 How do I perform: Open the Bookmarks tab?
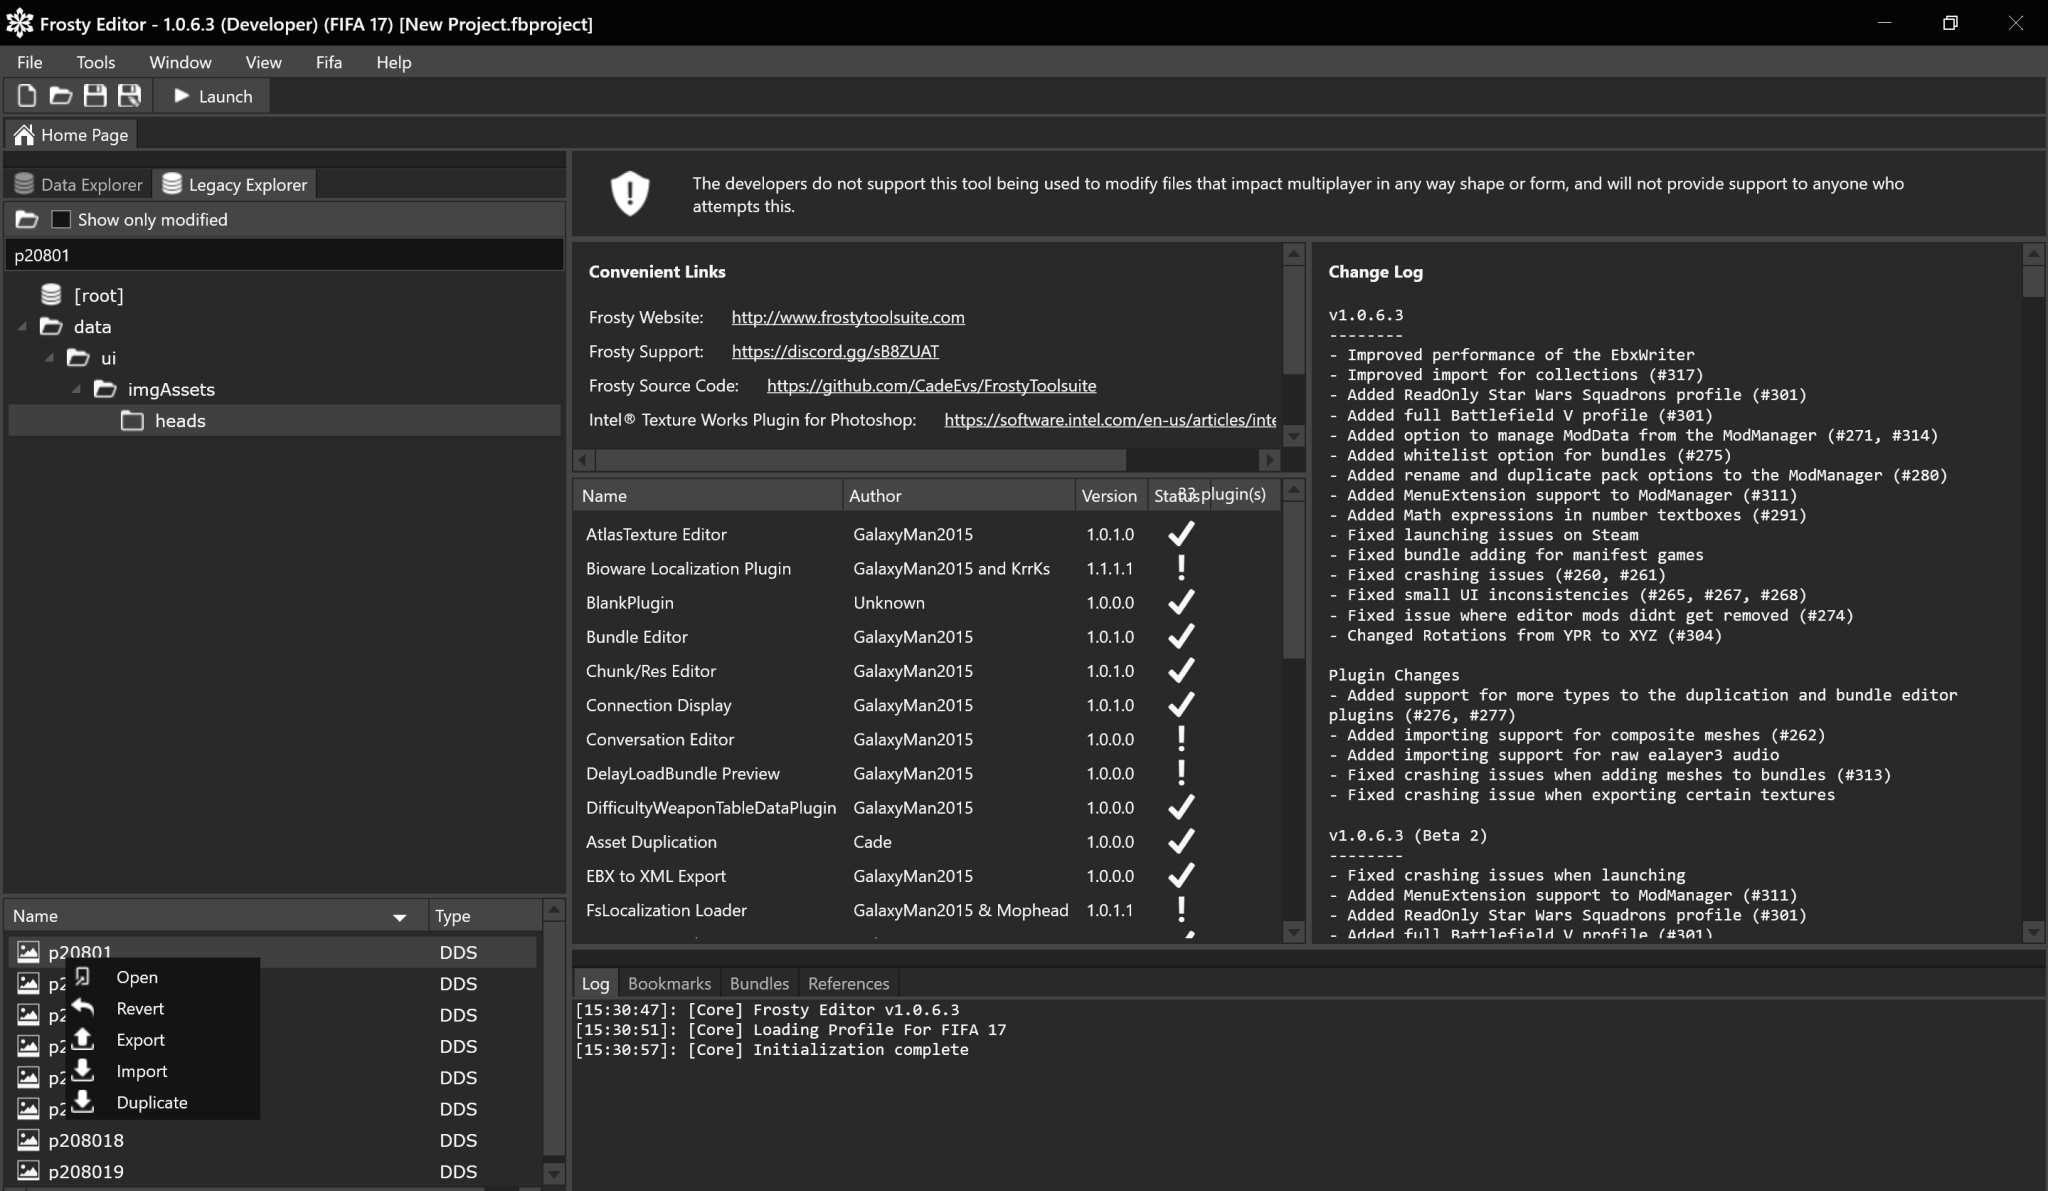click(669, 983)
